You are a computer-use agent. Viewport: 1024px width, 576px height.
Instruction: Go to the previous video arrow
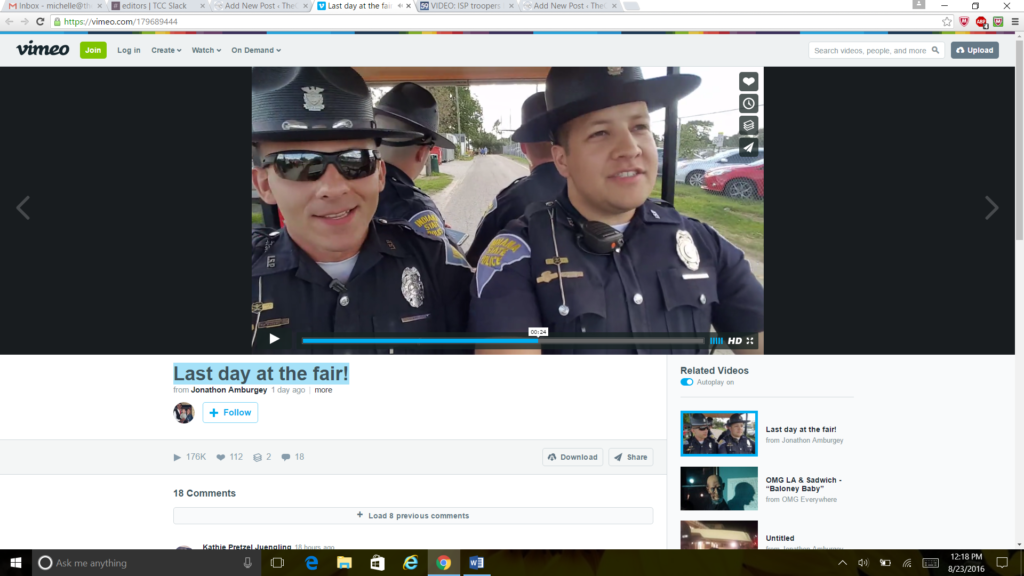23,208
